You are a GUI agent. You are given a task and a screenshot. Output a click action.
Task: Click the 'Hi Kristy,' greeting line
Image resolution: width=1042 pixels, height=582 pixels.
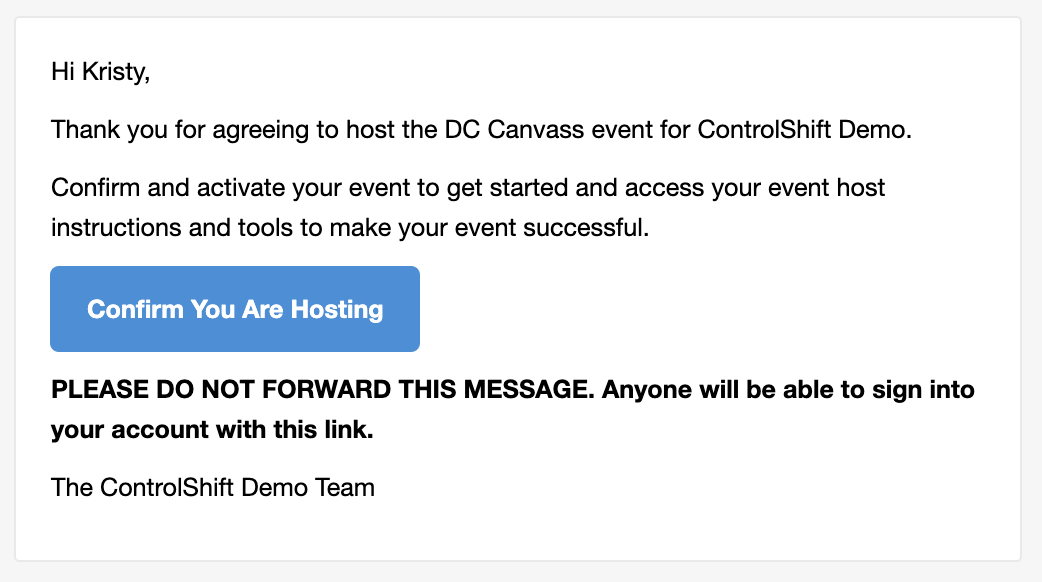click(100, 72)
